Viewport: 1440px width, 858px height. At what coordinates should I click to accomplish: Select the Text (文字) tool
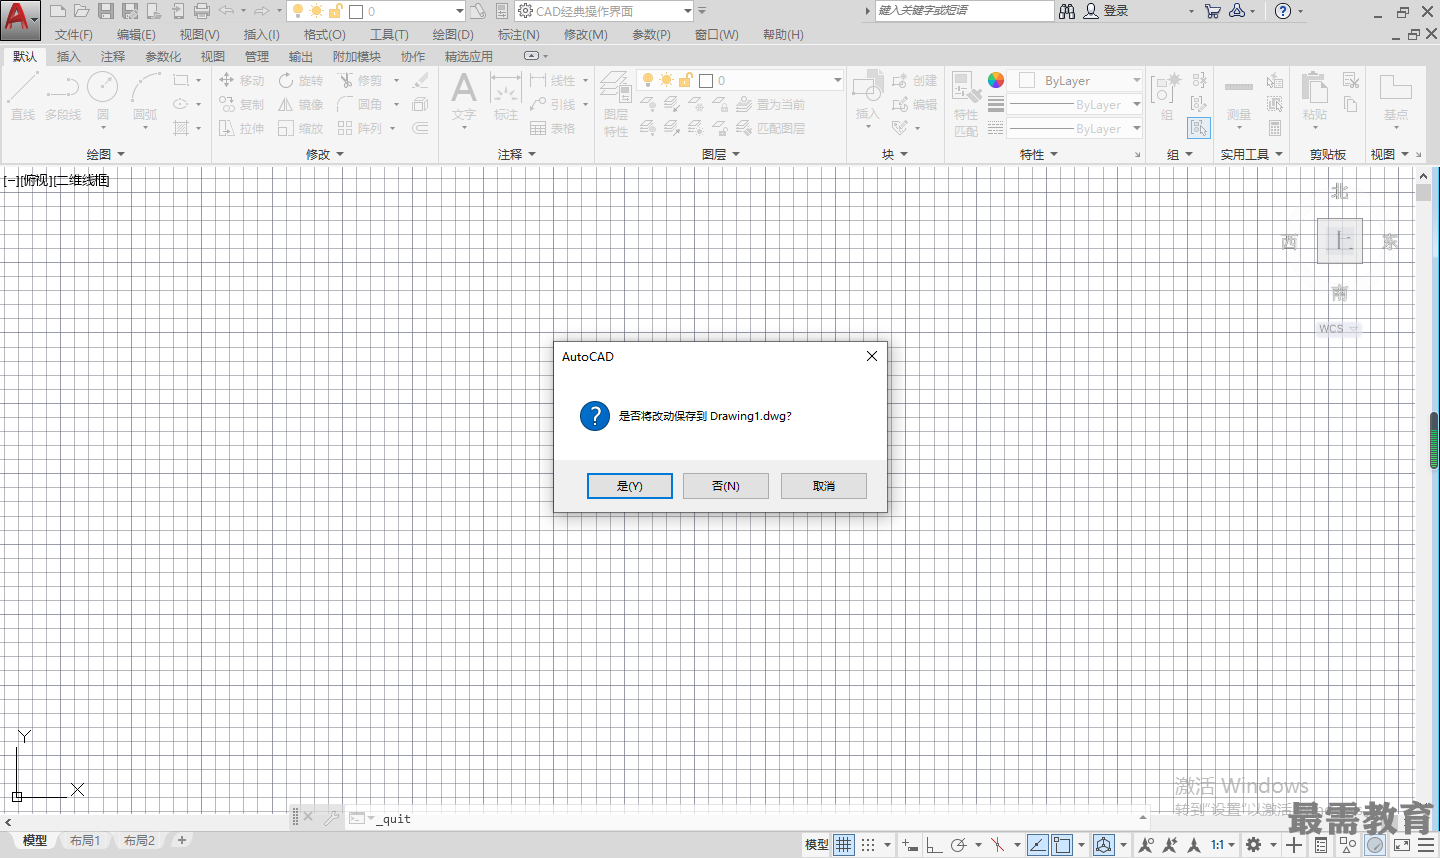point(464,96)
